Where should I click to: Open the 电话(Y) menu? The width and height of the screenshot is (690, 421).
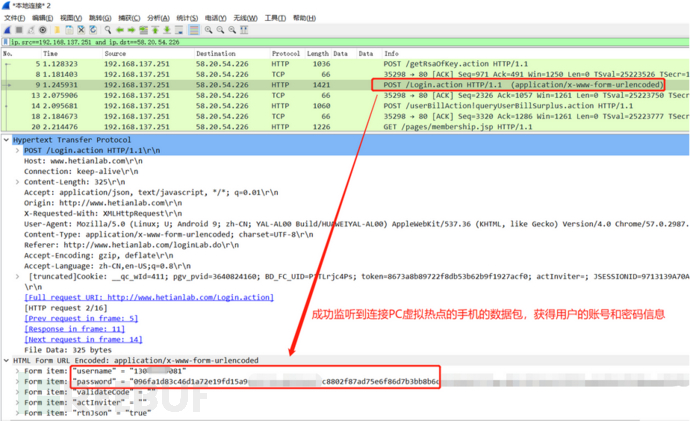pos(215,18)
